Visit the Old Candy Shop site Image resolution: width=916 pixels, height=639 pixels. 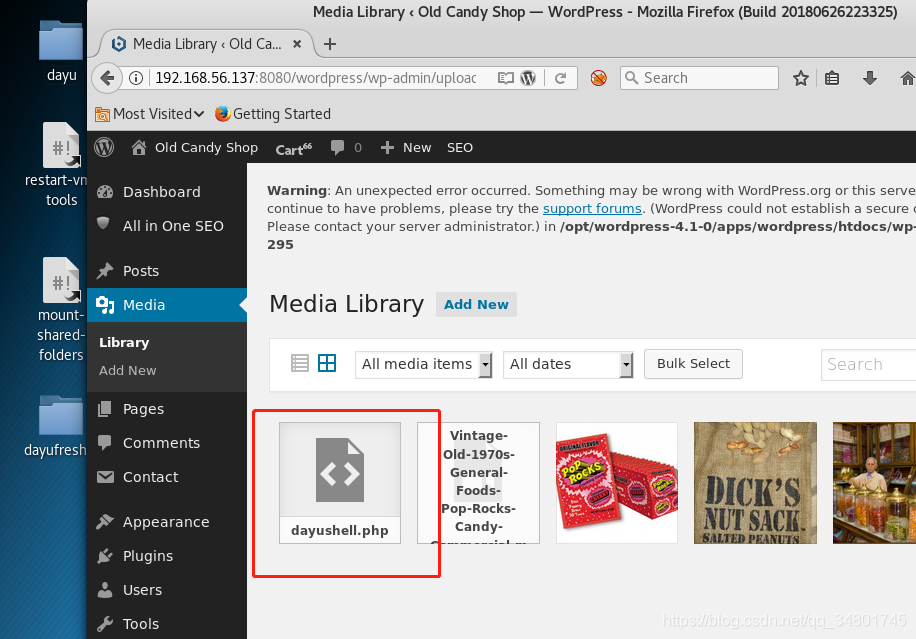pyautogui.click(x=195, y=147)
